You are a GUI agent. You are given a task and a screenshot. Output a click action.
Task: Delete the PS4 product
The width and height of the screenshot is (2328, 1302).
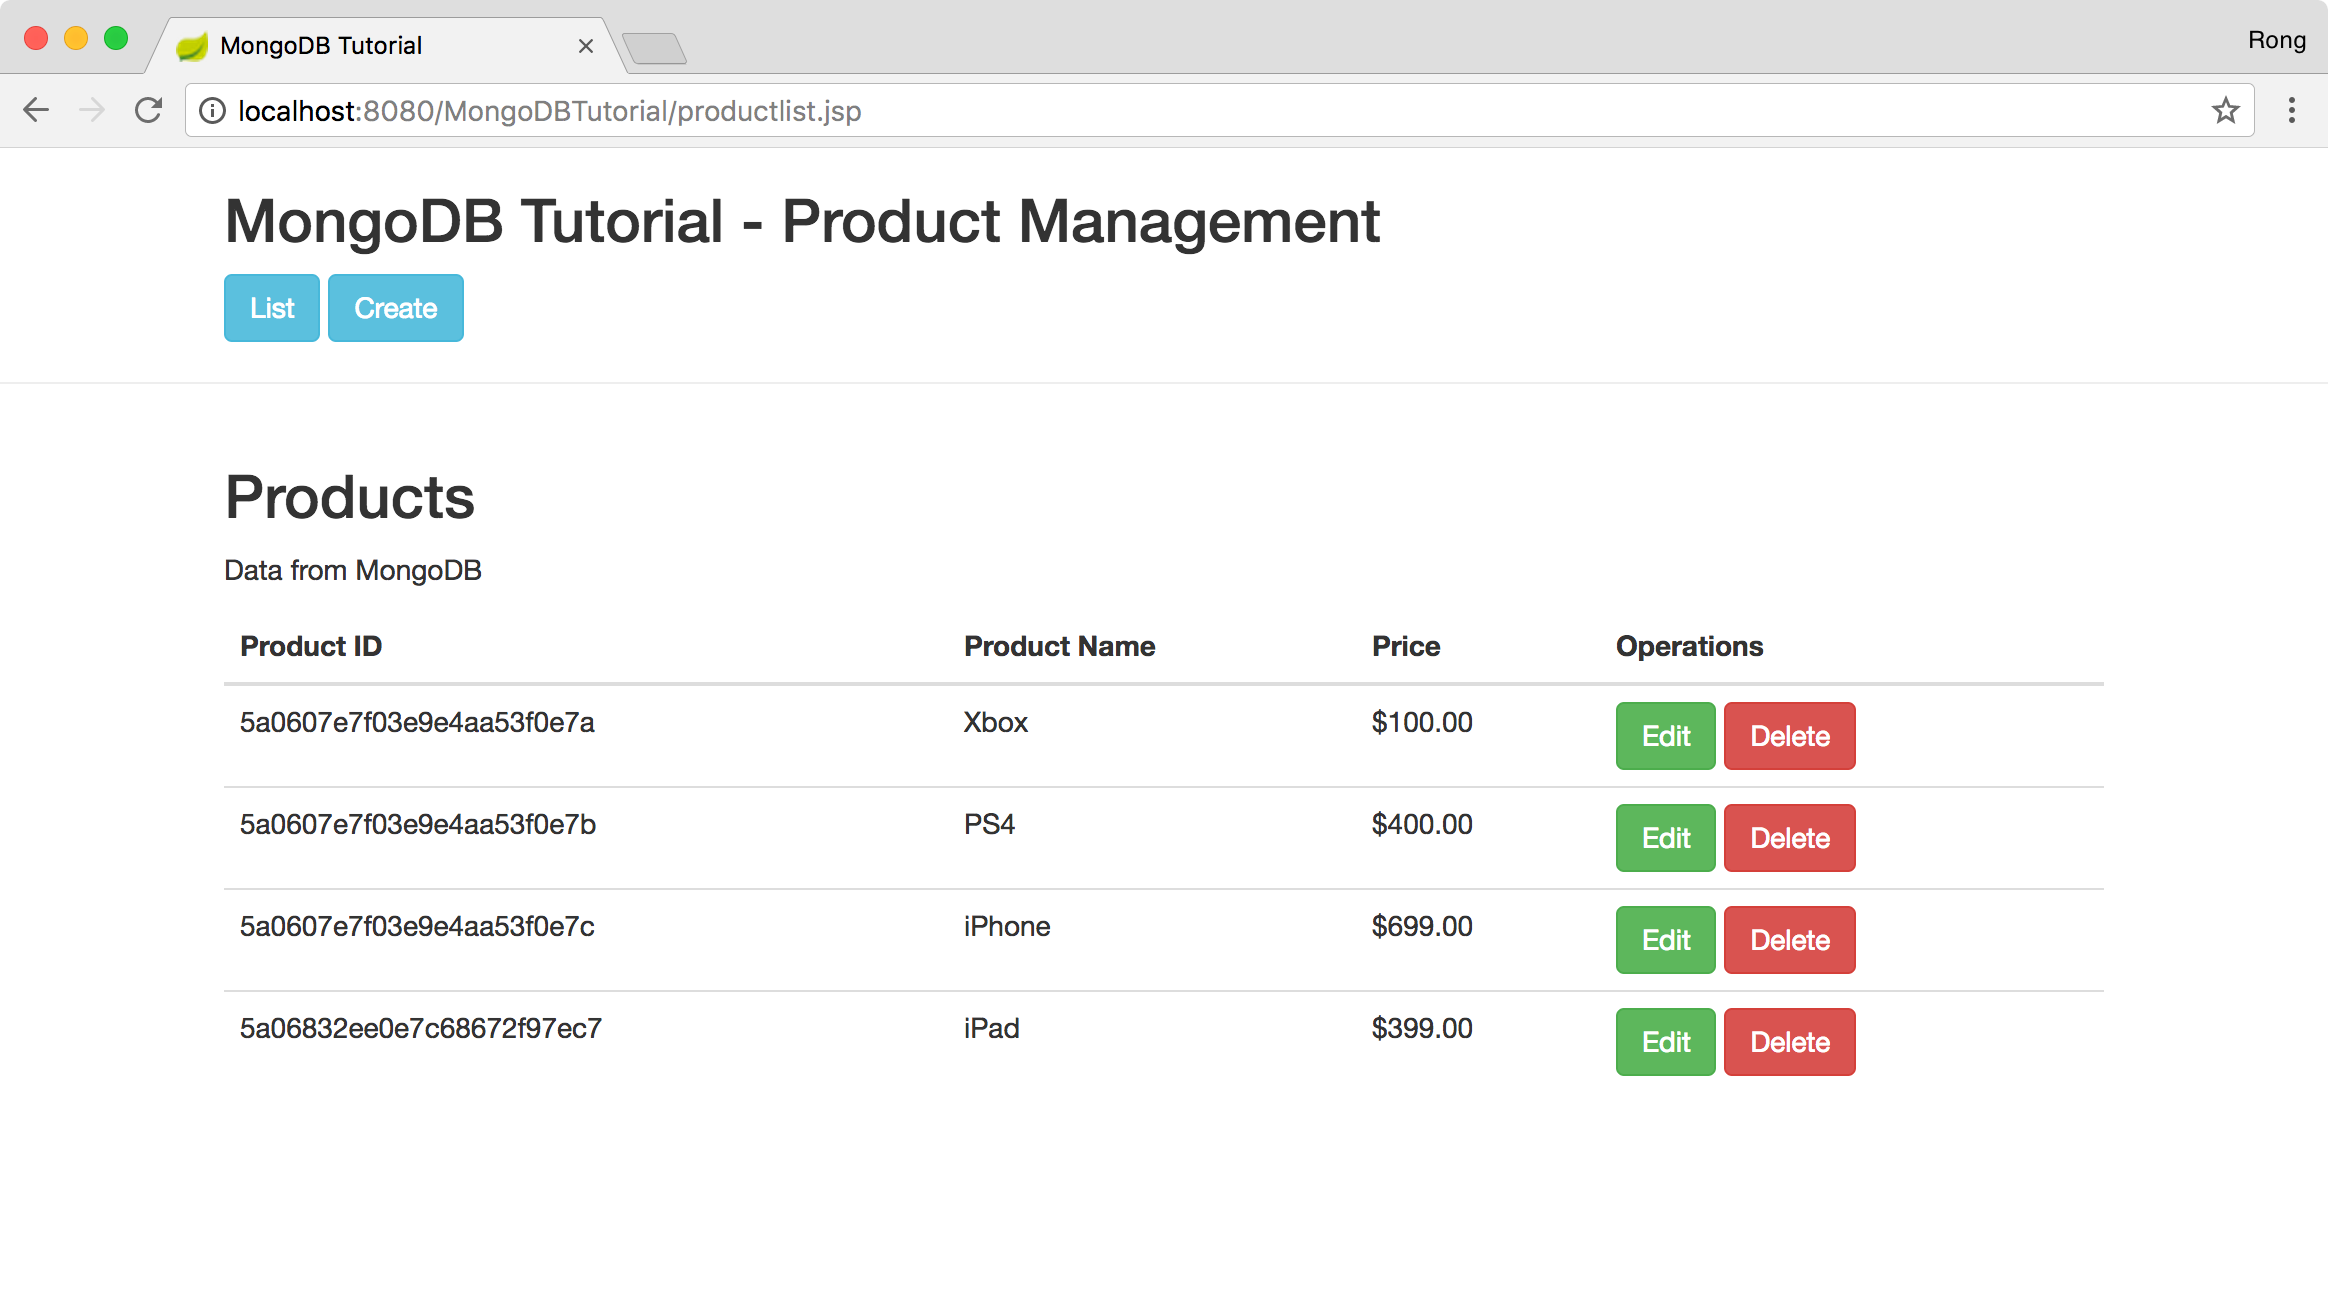(x=1790, y=838)
